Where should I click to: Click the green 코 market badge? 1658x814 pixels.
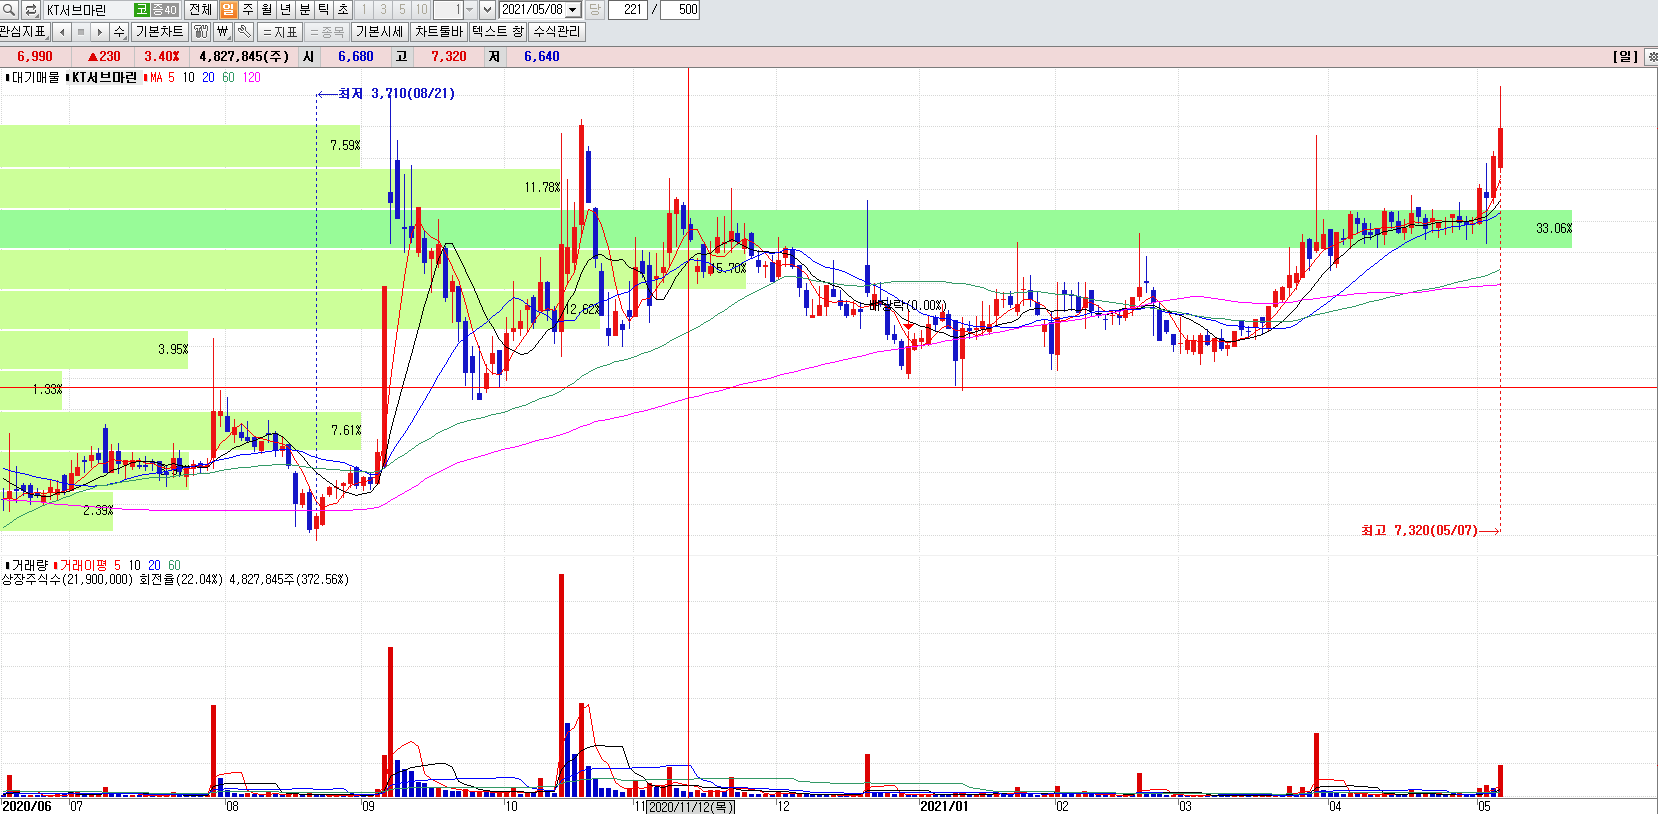(x=141, y=10)
